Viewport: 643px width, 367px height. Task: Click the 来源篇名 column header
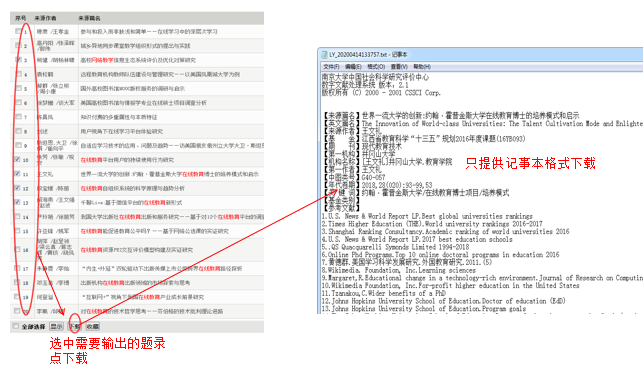click(x=89, y=18)
